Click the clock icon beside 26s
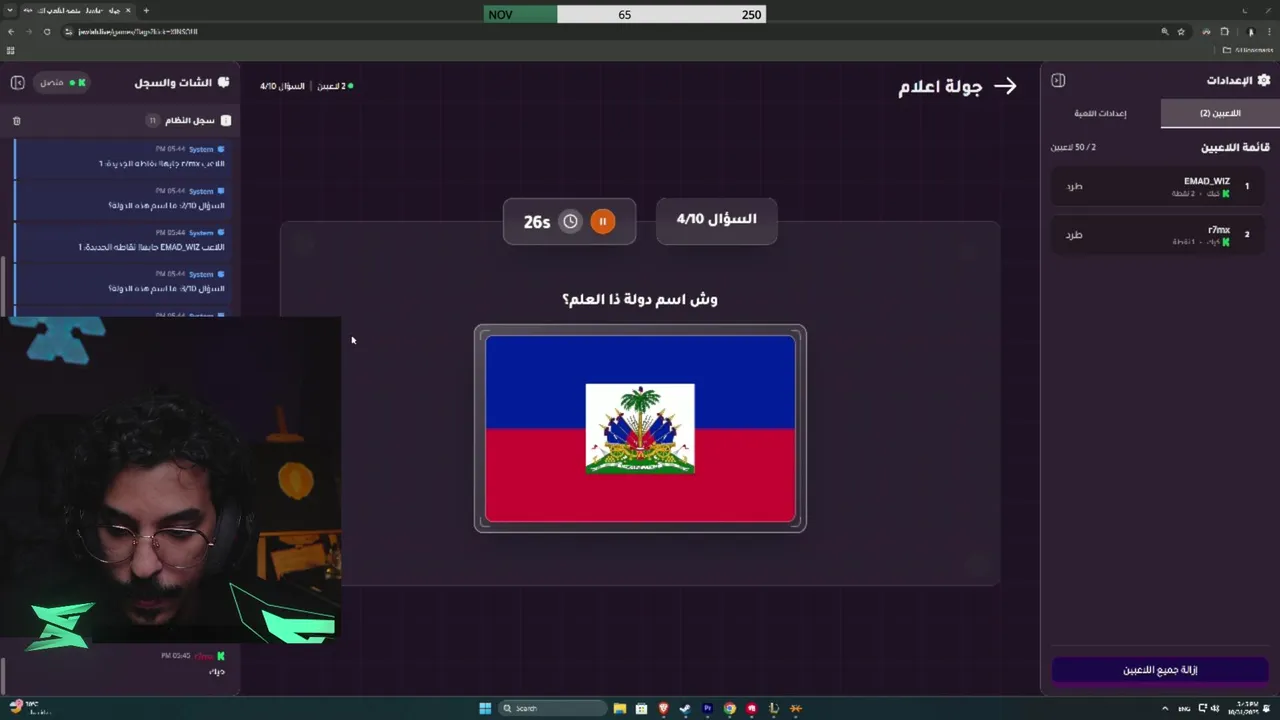This screenshot has height=720, width=1280. tap(570, 221)
